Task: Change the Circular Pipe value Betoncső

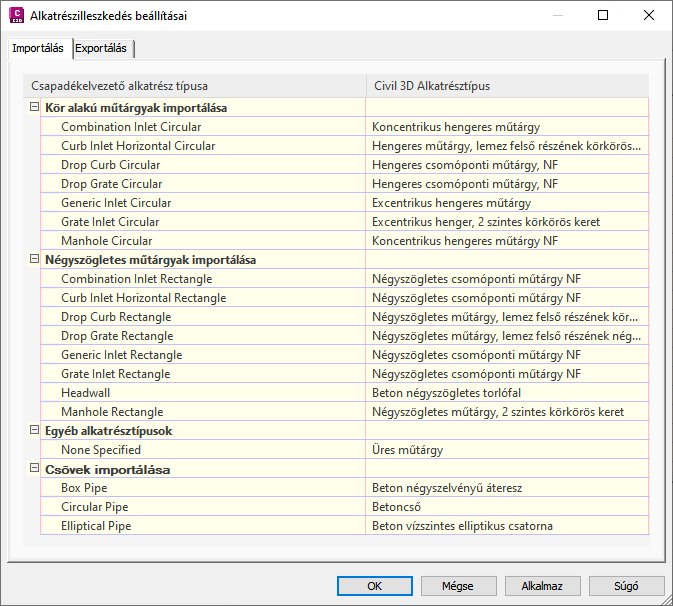Action: click(506, 507)
